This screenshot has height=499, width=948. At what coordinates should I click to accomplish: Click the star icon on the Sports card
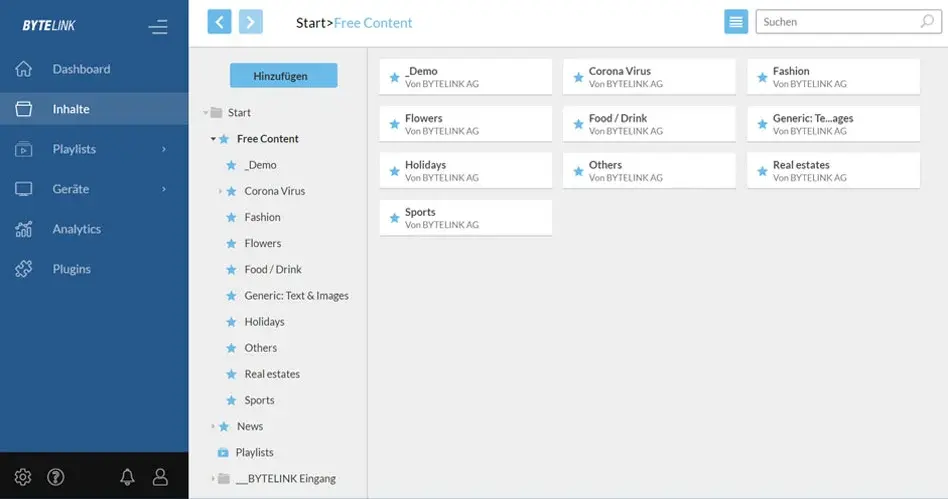click(394, 218)
